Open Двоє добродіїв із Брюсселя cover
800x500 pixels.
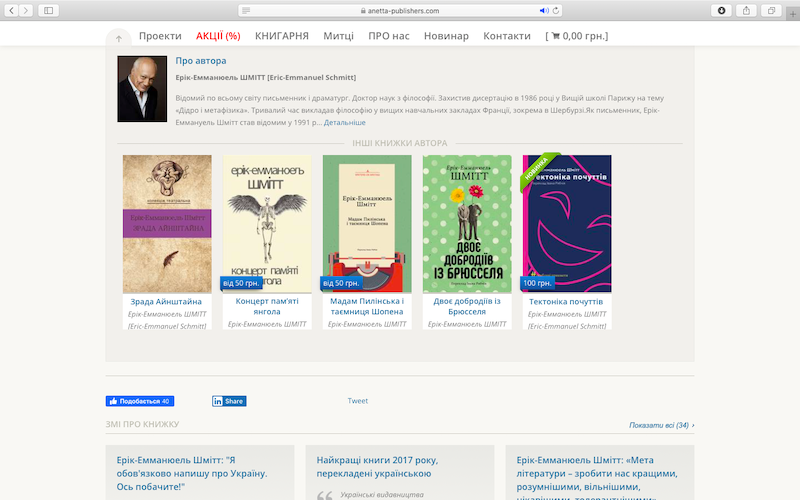(x=467, y=223)
